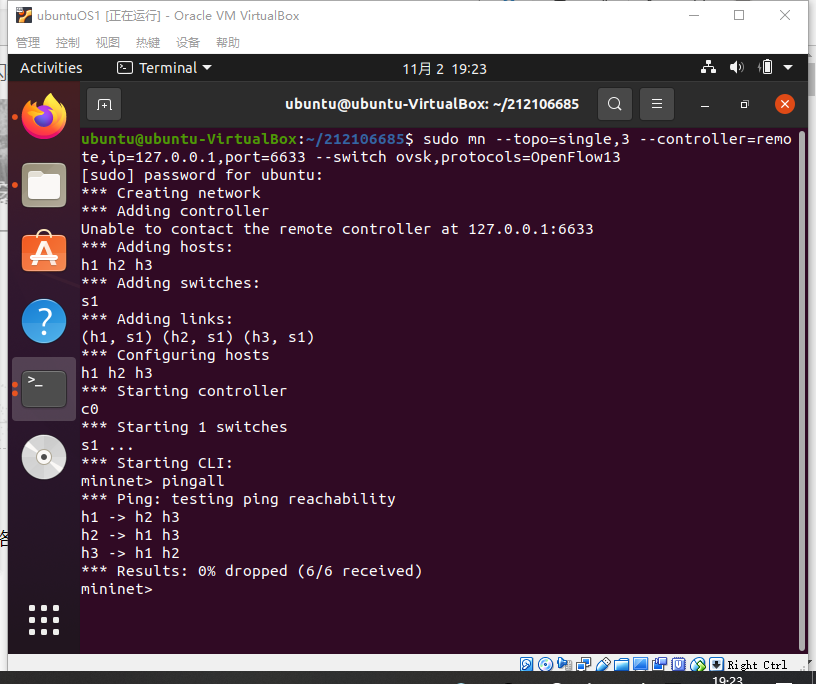This screenshot has width=816, height=684.
Task: Launch Ubuntu Software from the dock
Action: coord(44,251)
